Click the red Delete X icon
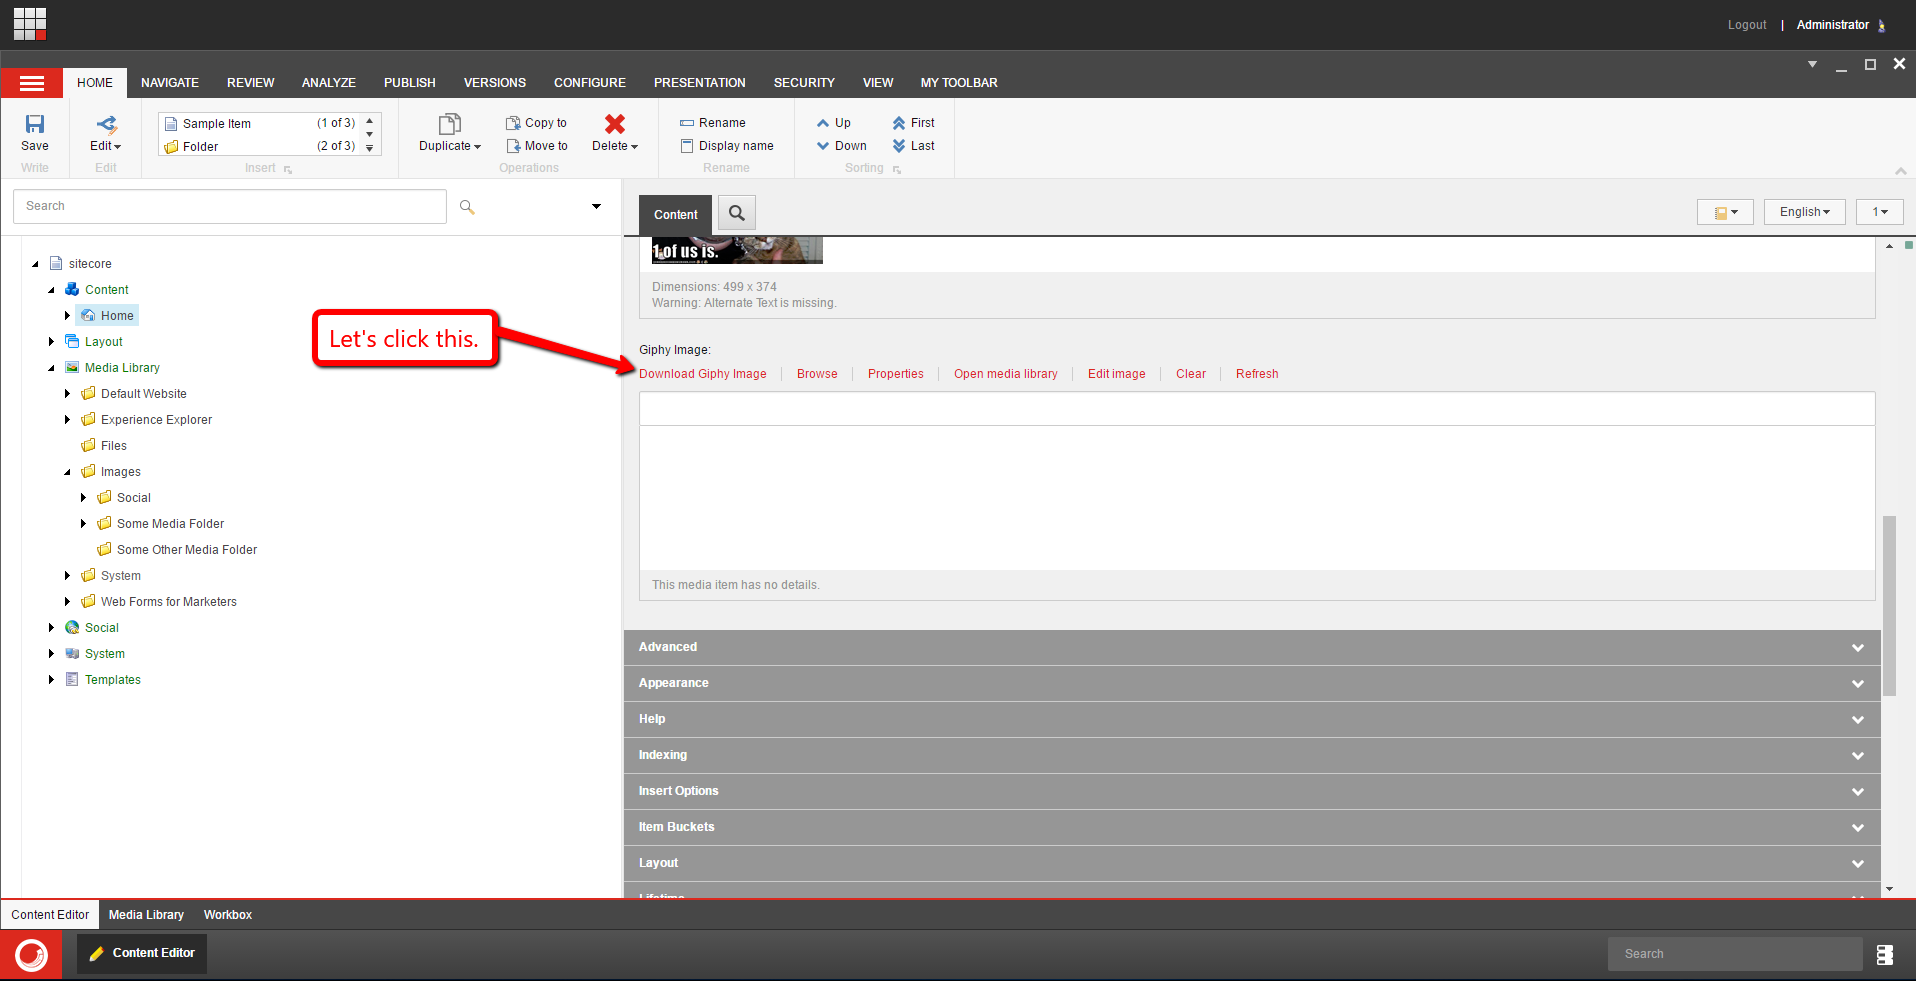Viewport: 1916px width, 981px height. tap(614, 124)
